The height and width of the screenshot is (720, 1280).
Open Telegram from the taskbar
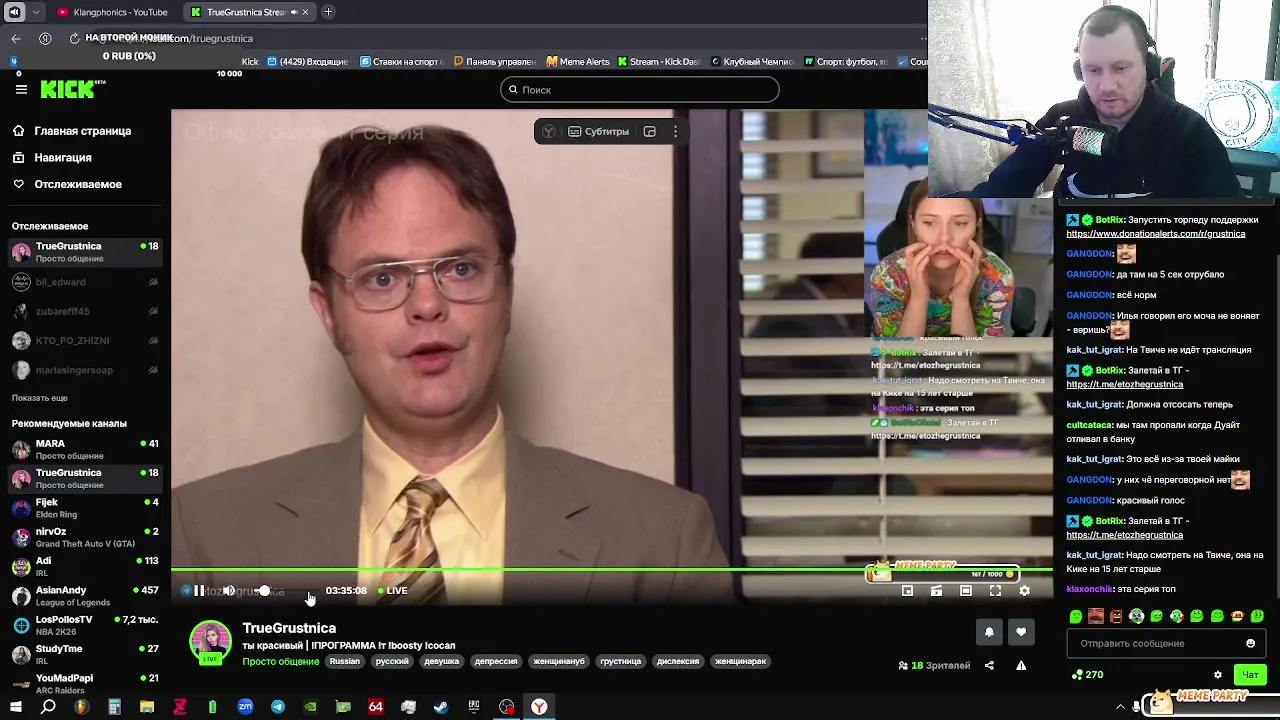(x=278, y=707)
